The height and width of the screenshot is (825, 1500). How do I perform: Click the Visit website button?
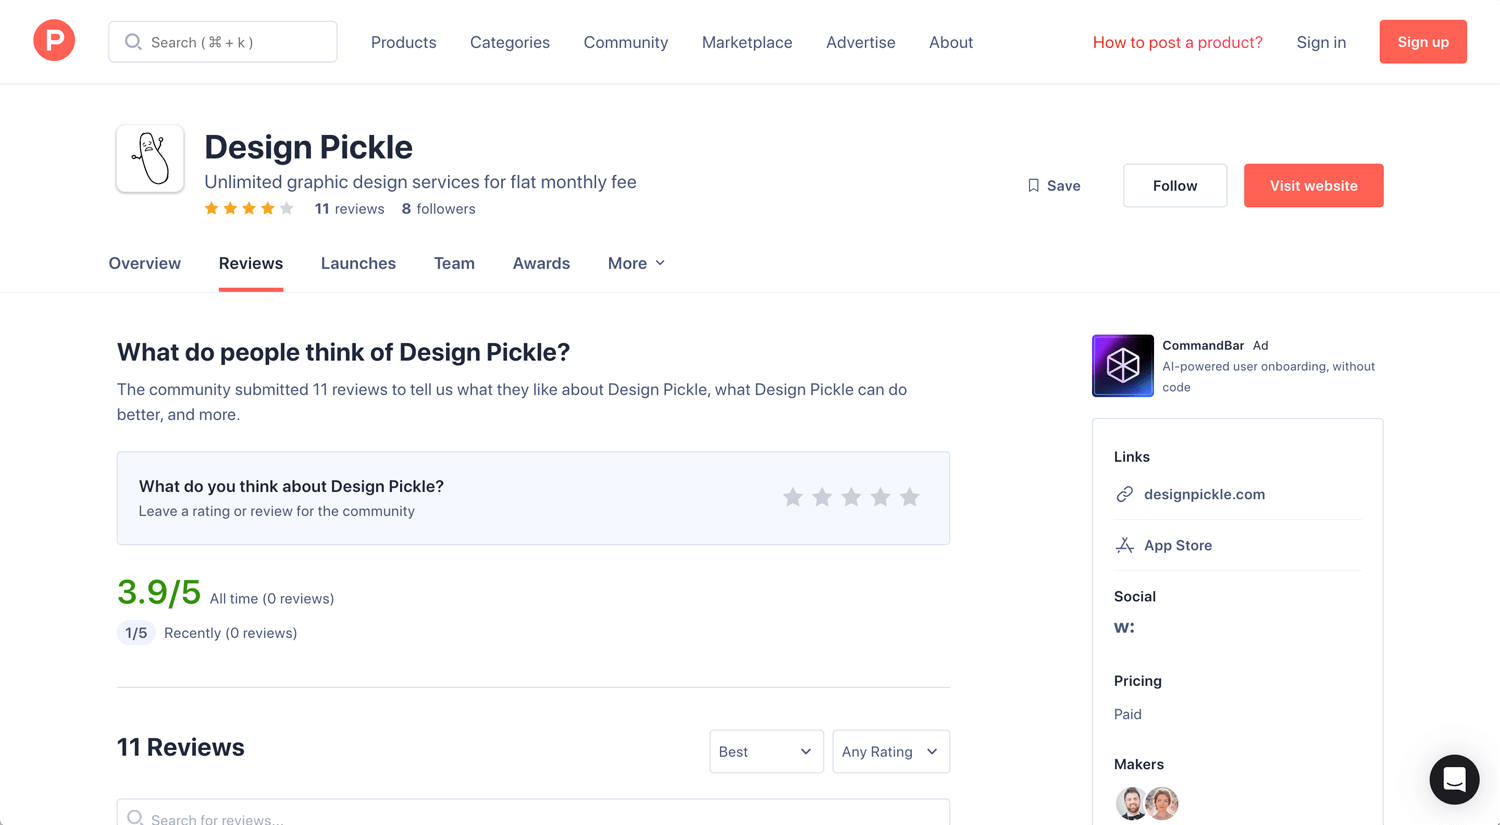[1314, 186]
